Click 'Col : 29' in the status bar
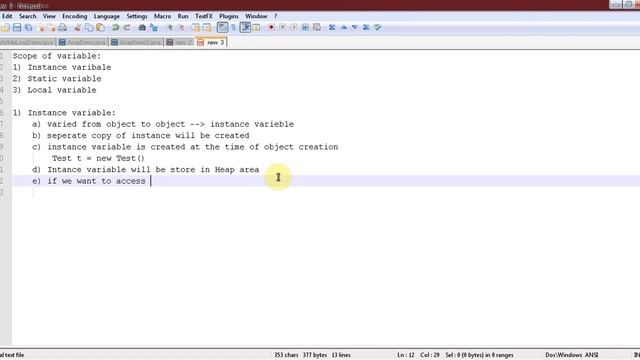The width and height of the screenshot is (640, 360). pyautogui.click(x=430, y=355)
